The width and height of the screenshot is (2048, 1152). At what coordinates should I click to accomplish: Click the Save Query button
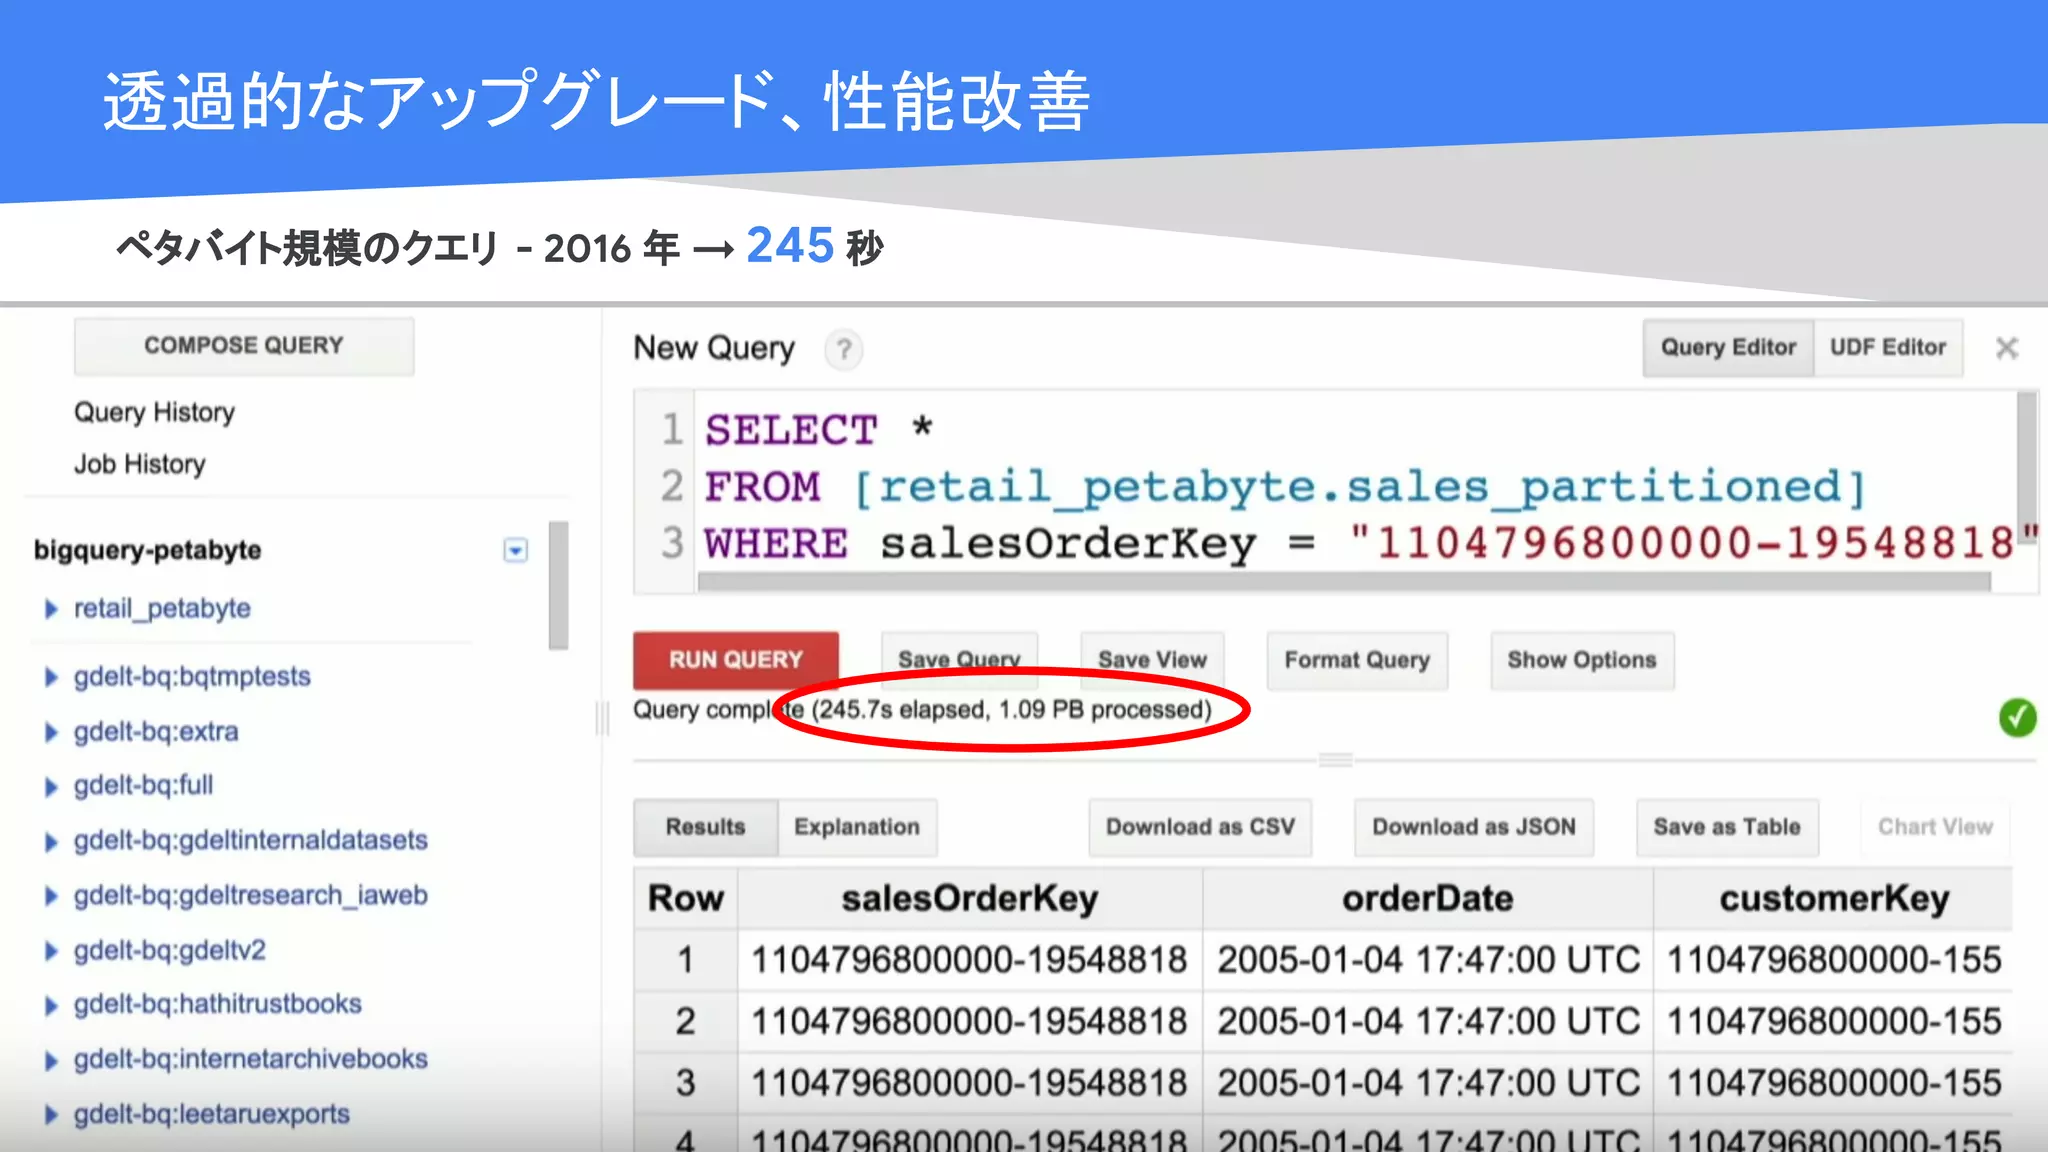[x=959, y=660]
